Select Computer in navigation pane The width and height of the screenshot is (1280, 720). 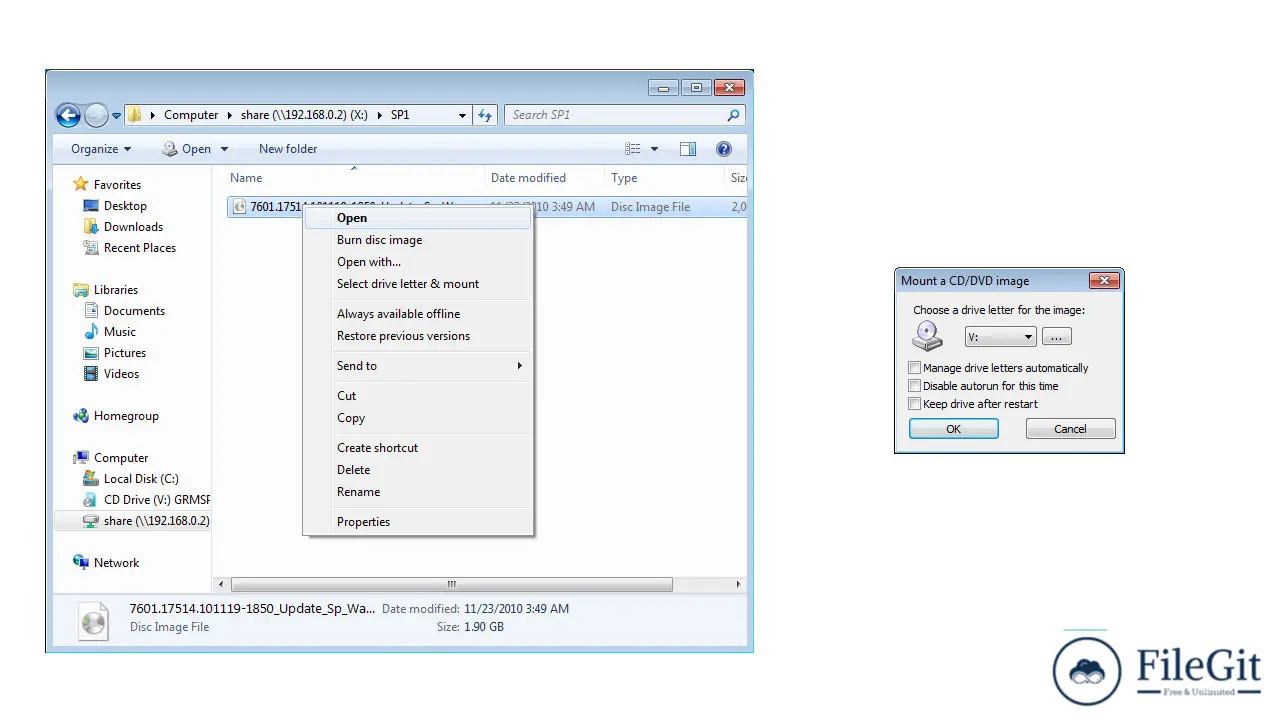click(121, 458)
